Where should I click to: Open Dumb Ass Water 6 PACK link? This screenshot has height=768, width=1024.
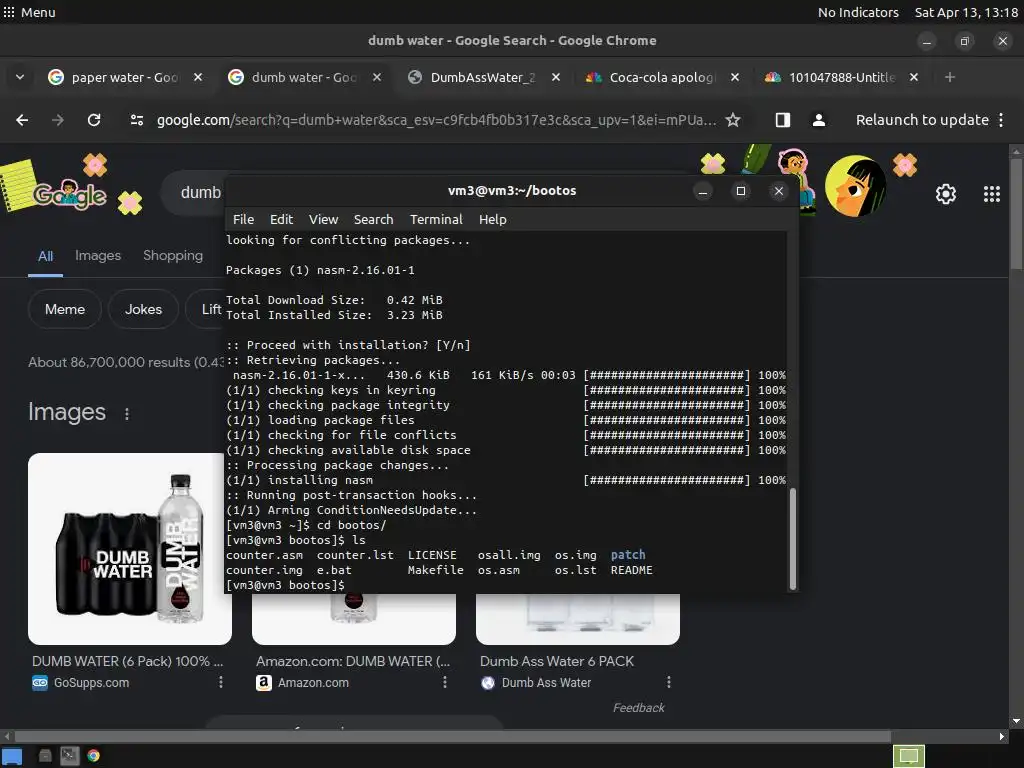(x=556, y=661)
